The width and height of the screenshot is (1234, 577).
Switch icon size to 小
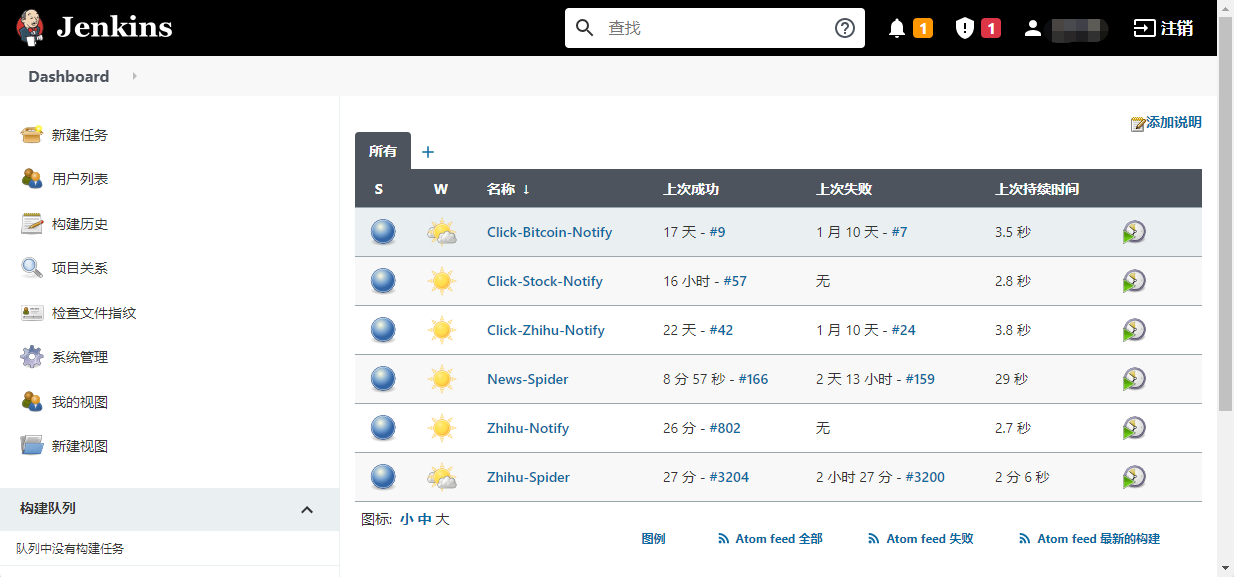click(406, 519)
